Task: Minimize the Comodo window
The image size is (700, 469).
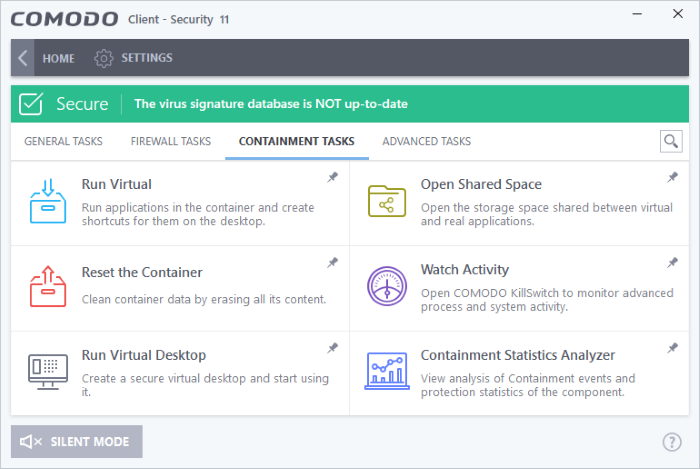Action: coord(637,14)
